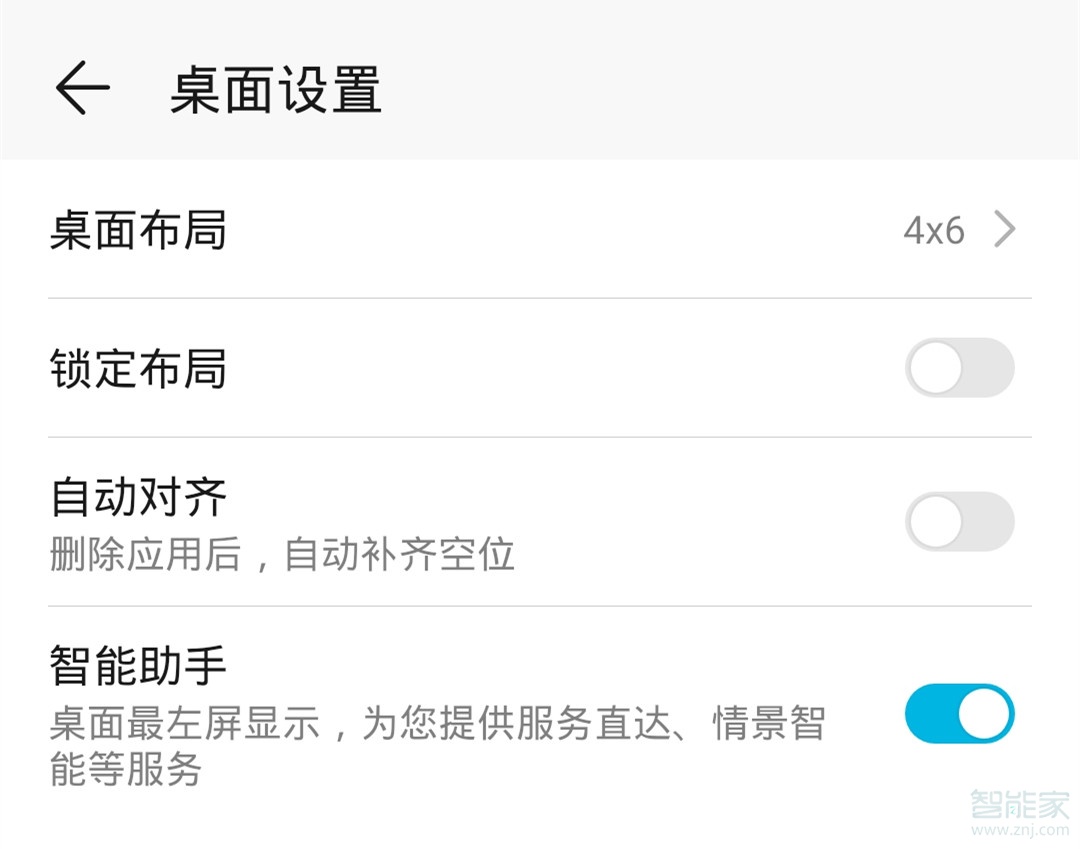Tap the left-pointing navigation arrow icon
Viewport: 1080px width, 849px height.
coord(84,86)
